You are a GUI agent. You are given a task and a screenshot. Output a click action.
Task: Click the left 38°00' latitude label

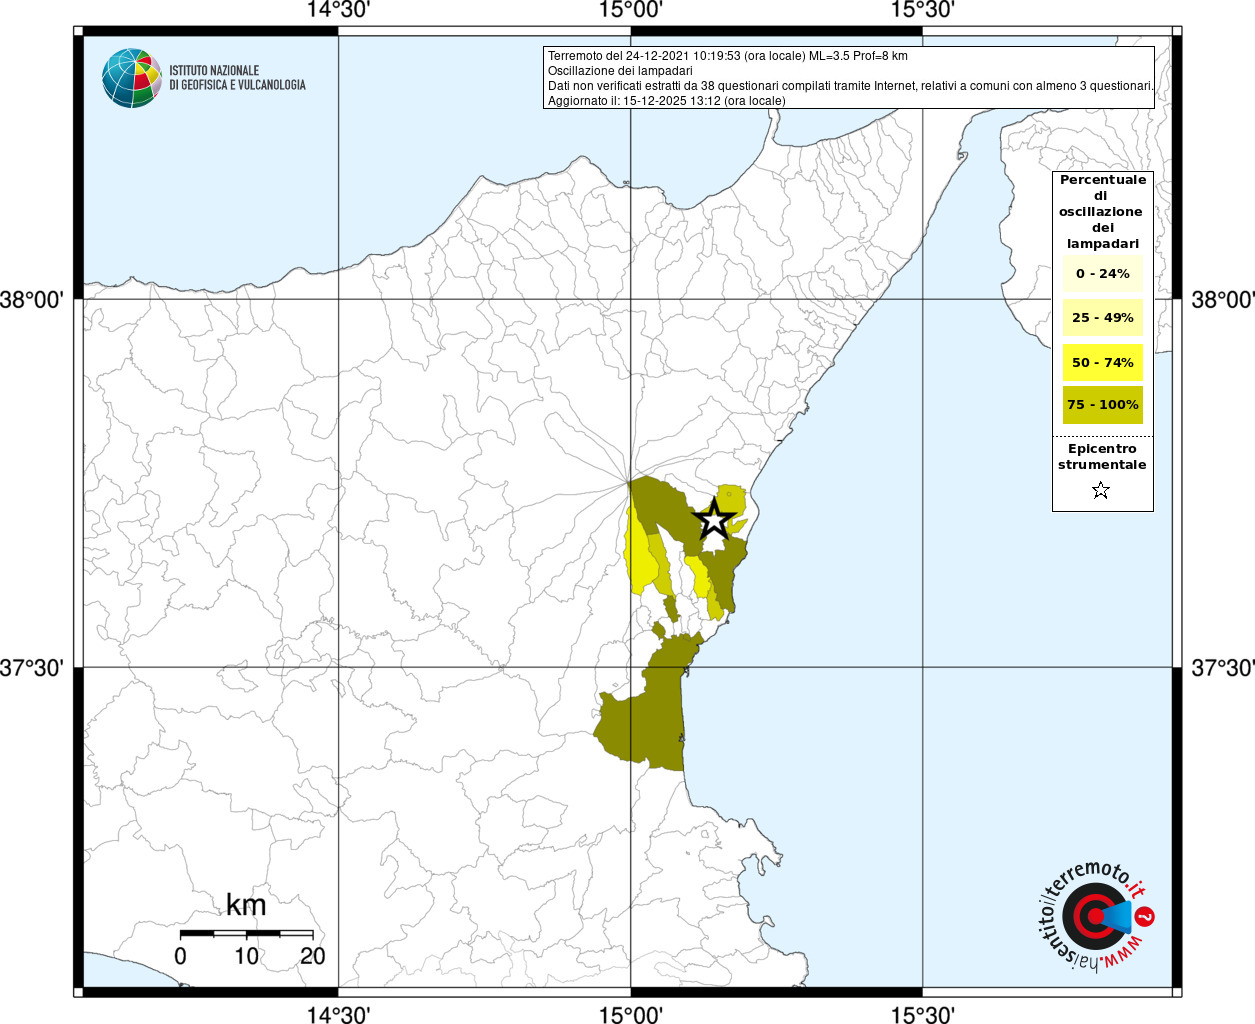tap(32, 299)
